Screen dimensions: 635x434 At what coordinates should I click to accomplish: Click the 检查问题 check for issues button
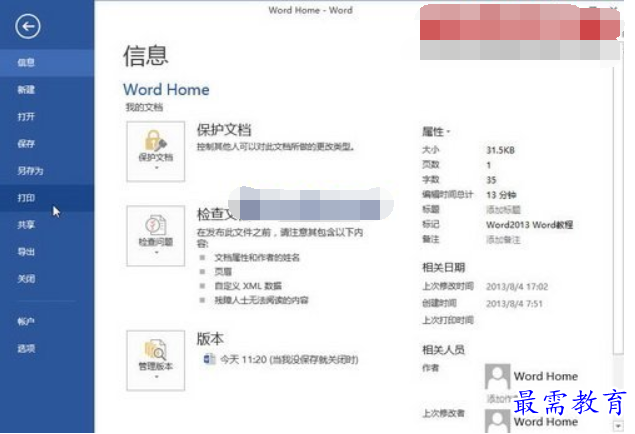156,236
